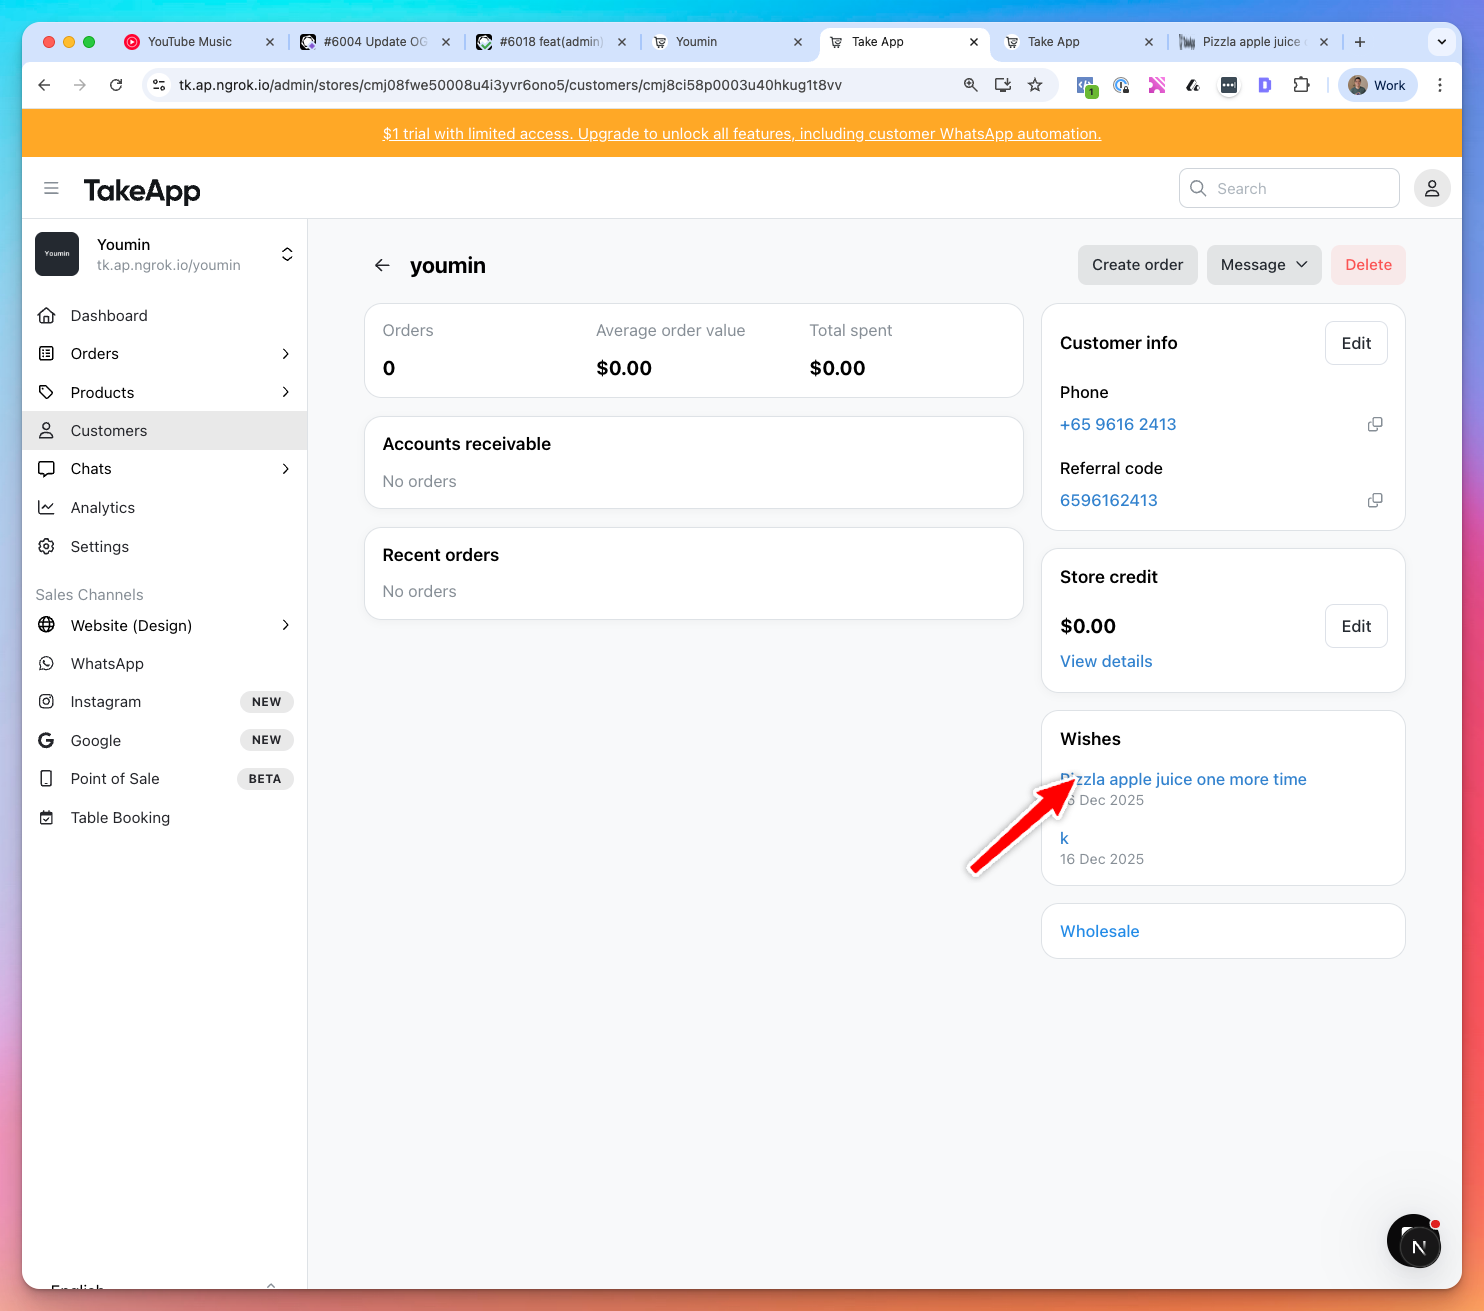Image resolution: width=1484 pixels, height=1311 pixels.
Task: Click the browser address bar URL
Action: [x=510, y=85]
